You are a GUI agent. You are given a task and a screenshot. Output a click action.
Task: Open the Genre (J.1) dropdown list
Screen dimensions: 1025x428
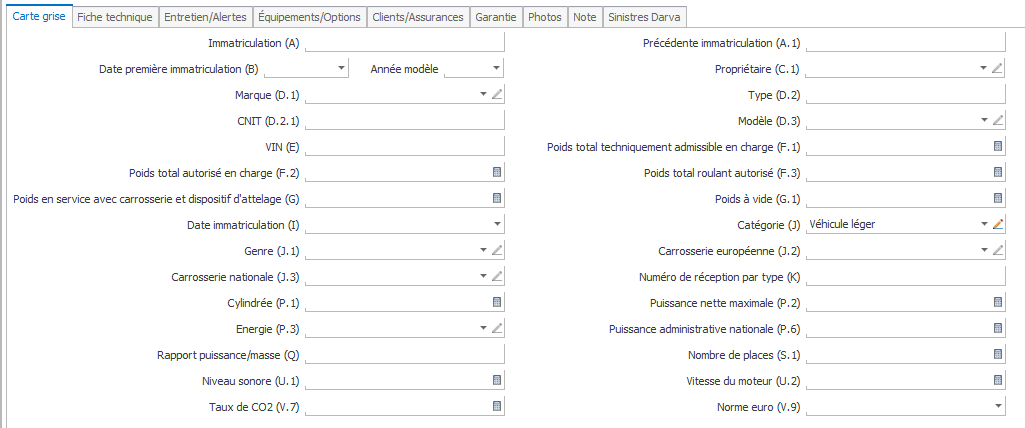[483, 251]
